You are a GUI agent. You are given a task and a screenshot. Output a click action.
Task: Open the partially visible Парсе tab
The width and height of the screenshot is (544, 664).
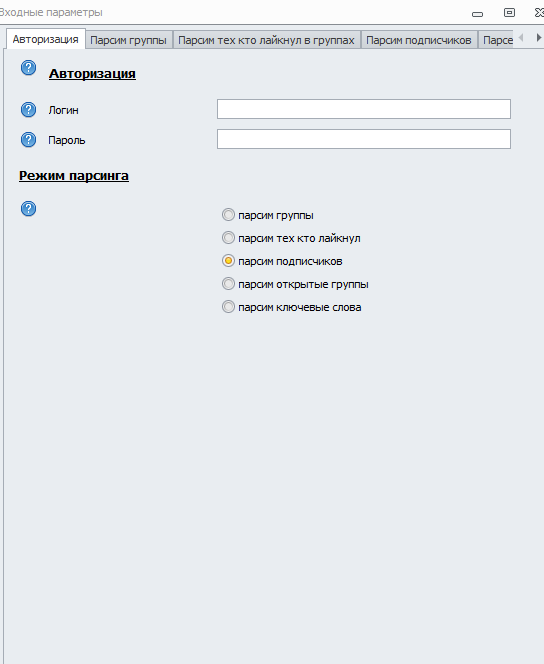(496, 40)
